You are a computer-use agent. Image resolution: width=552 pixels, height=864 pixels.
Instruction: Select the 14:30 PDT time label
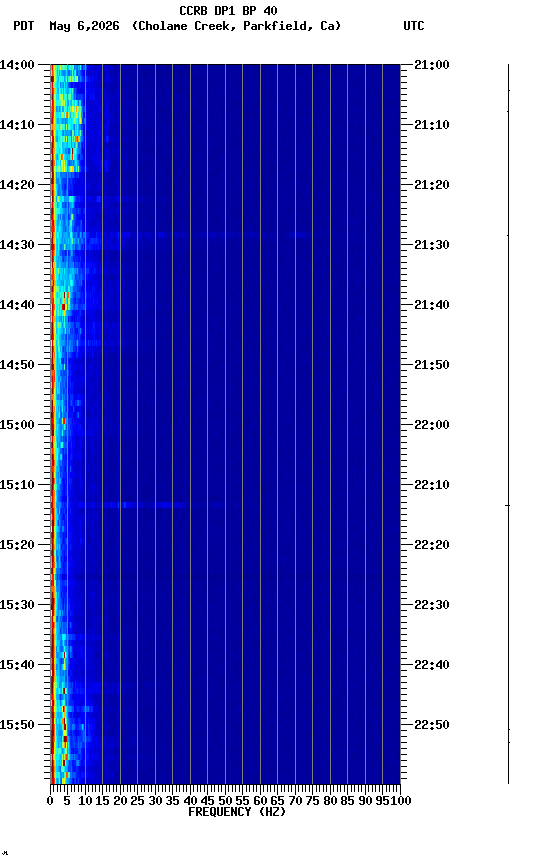click(x=17, y=245)
